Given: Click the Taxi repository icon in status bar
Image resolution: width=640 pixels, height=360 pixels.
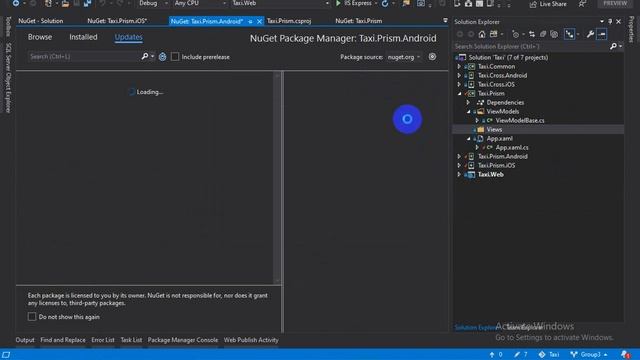Looking at the screenshot, I should tap(542, 354).
